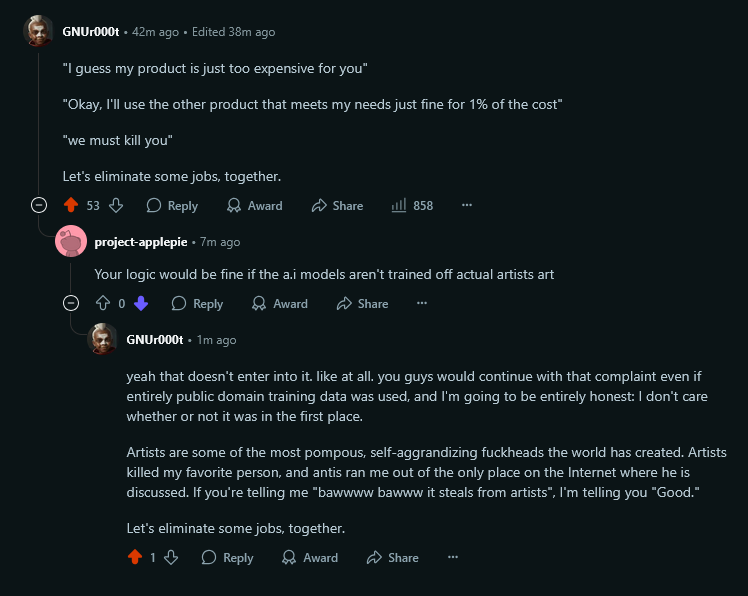This screenshot has height=596, width=748.
Task: Reply to project-applepie's comment
Action: (x=197, y=303)
